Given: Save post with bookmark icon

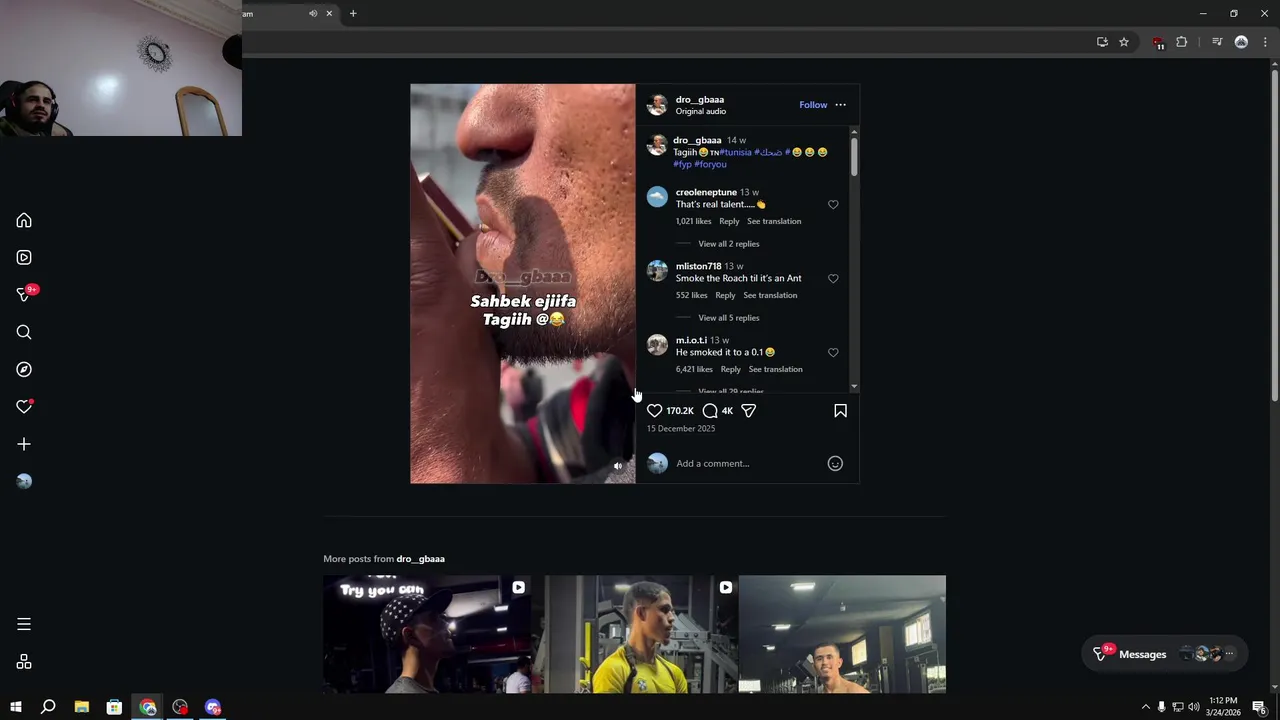Looking at the screenshot, I should pos(840,411).
